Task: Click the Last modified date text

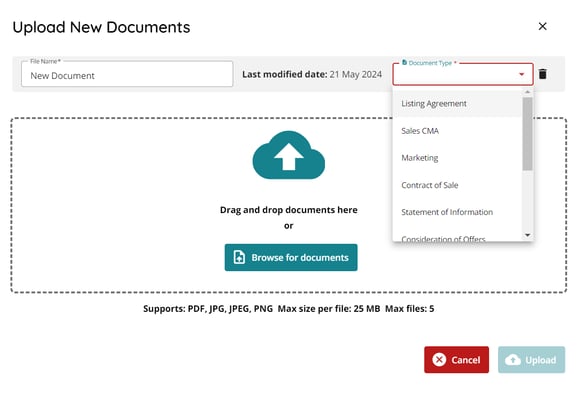Action: (312, 74)
